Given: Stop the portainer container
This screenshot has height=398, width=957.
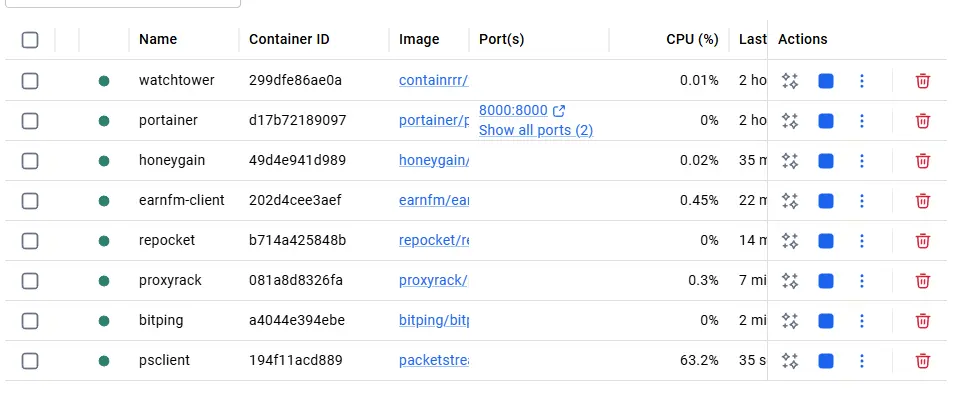Looking at the screenshot, I should click(826, 121).
